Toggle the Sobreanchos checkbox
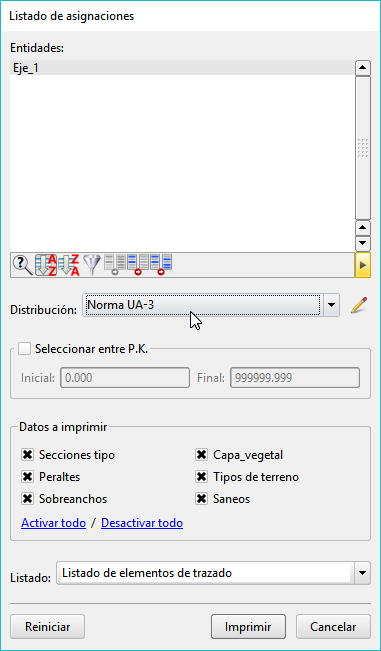The image size is (381, 651). point(27,499)
